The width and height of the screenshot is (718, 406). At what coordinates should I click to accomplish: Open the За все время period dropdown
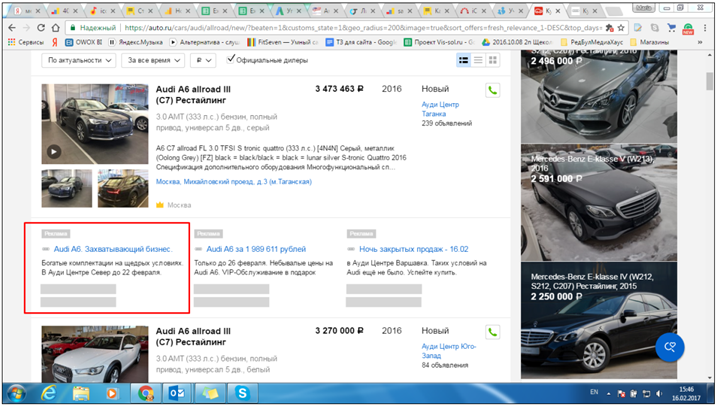pos(152,61)
